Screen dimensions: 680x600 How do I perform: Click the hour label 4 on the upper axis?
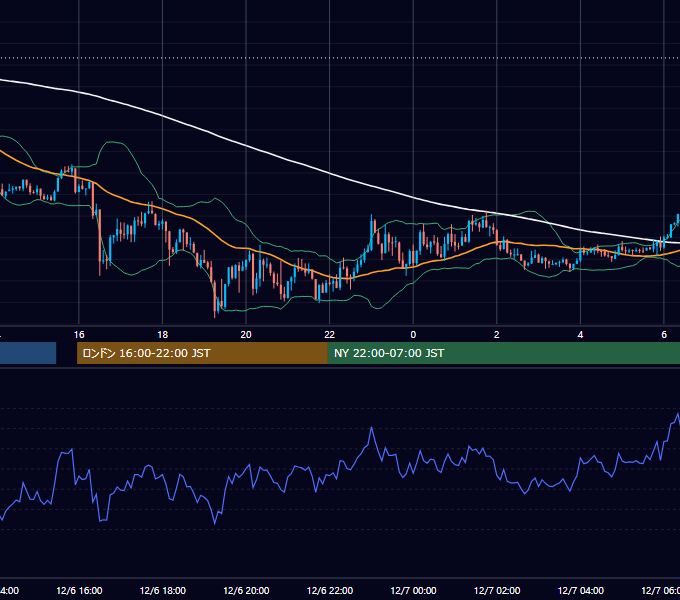[x=580, y=335]
